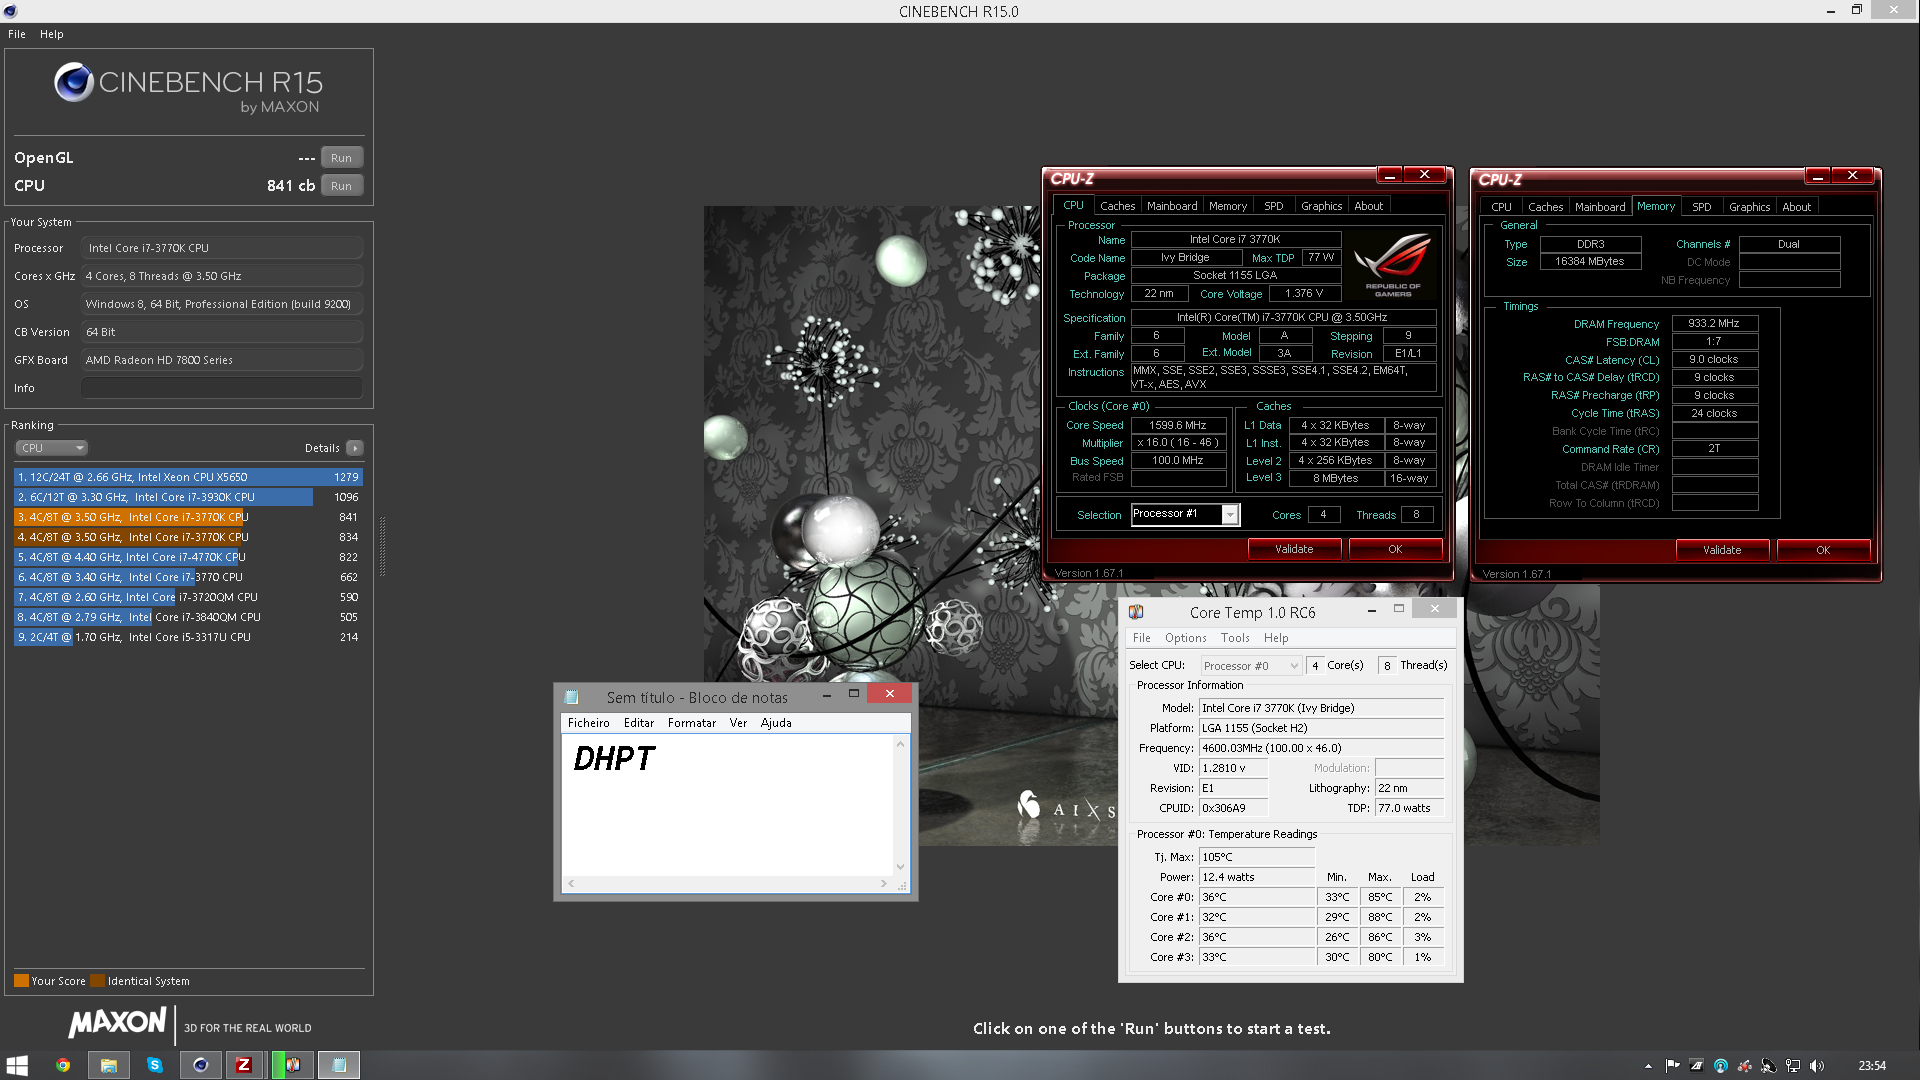The height and width of the screenshot is (1080, 1920).
Task: Open Notepad Editar menu
Action: tap(639, 723)
